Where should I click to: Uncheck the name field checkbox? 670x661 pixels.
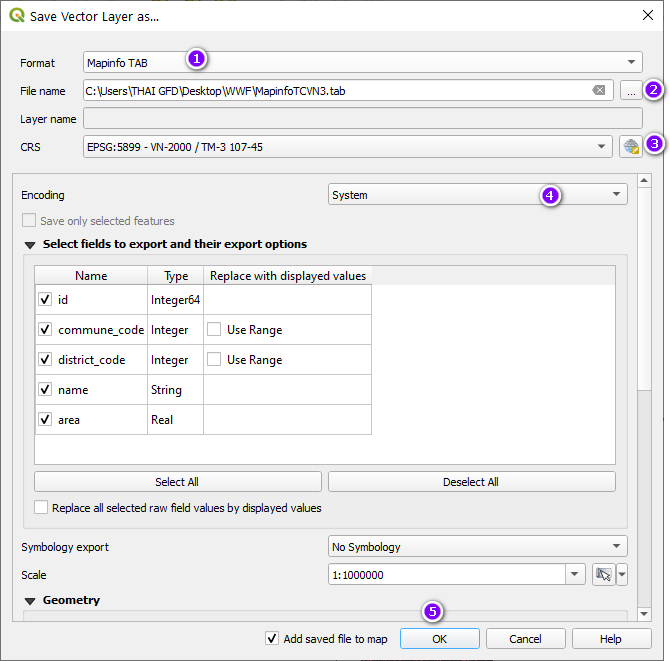(45, 389)
